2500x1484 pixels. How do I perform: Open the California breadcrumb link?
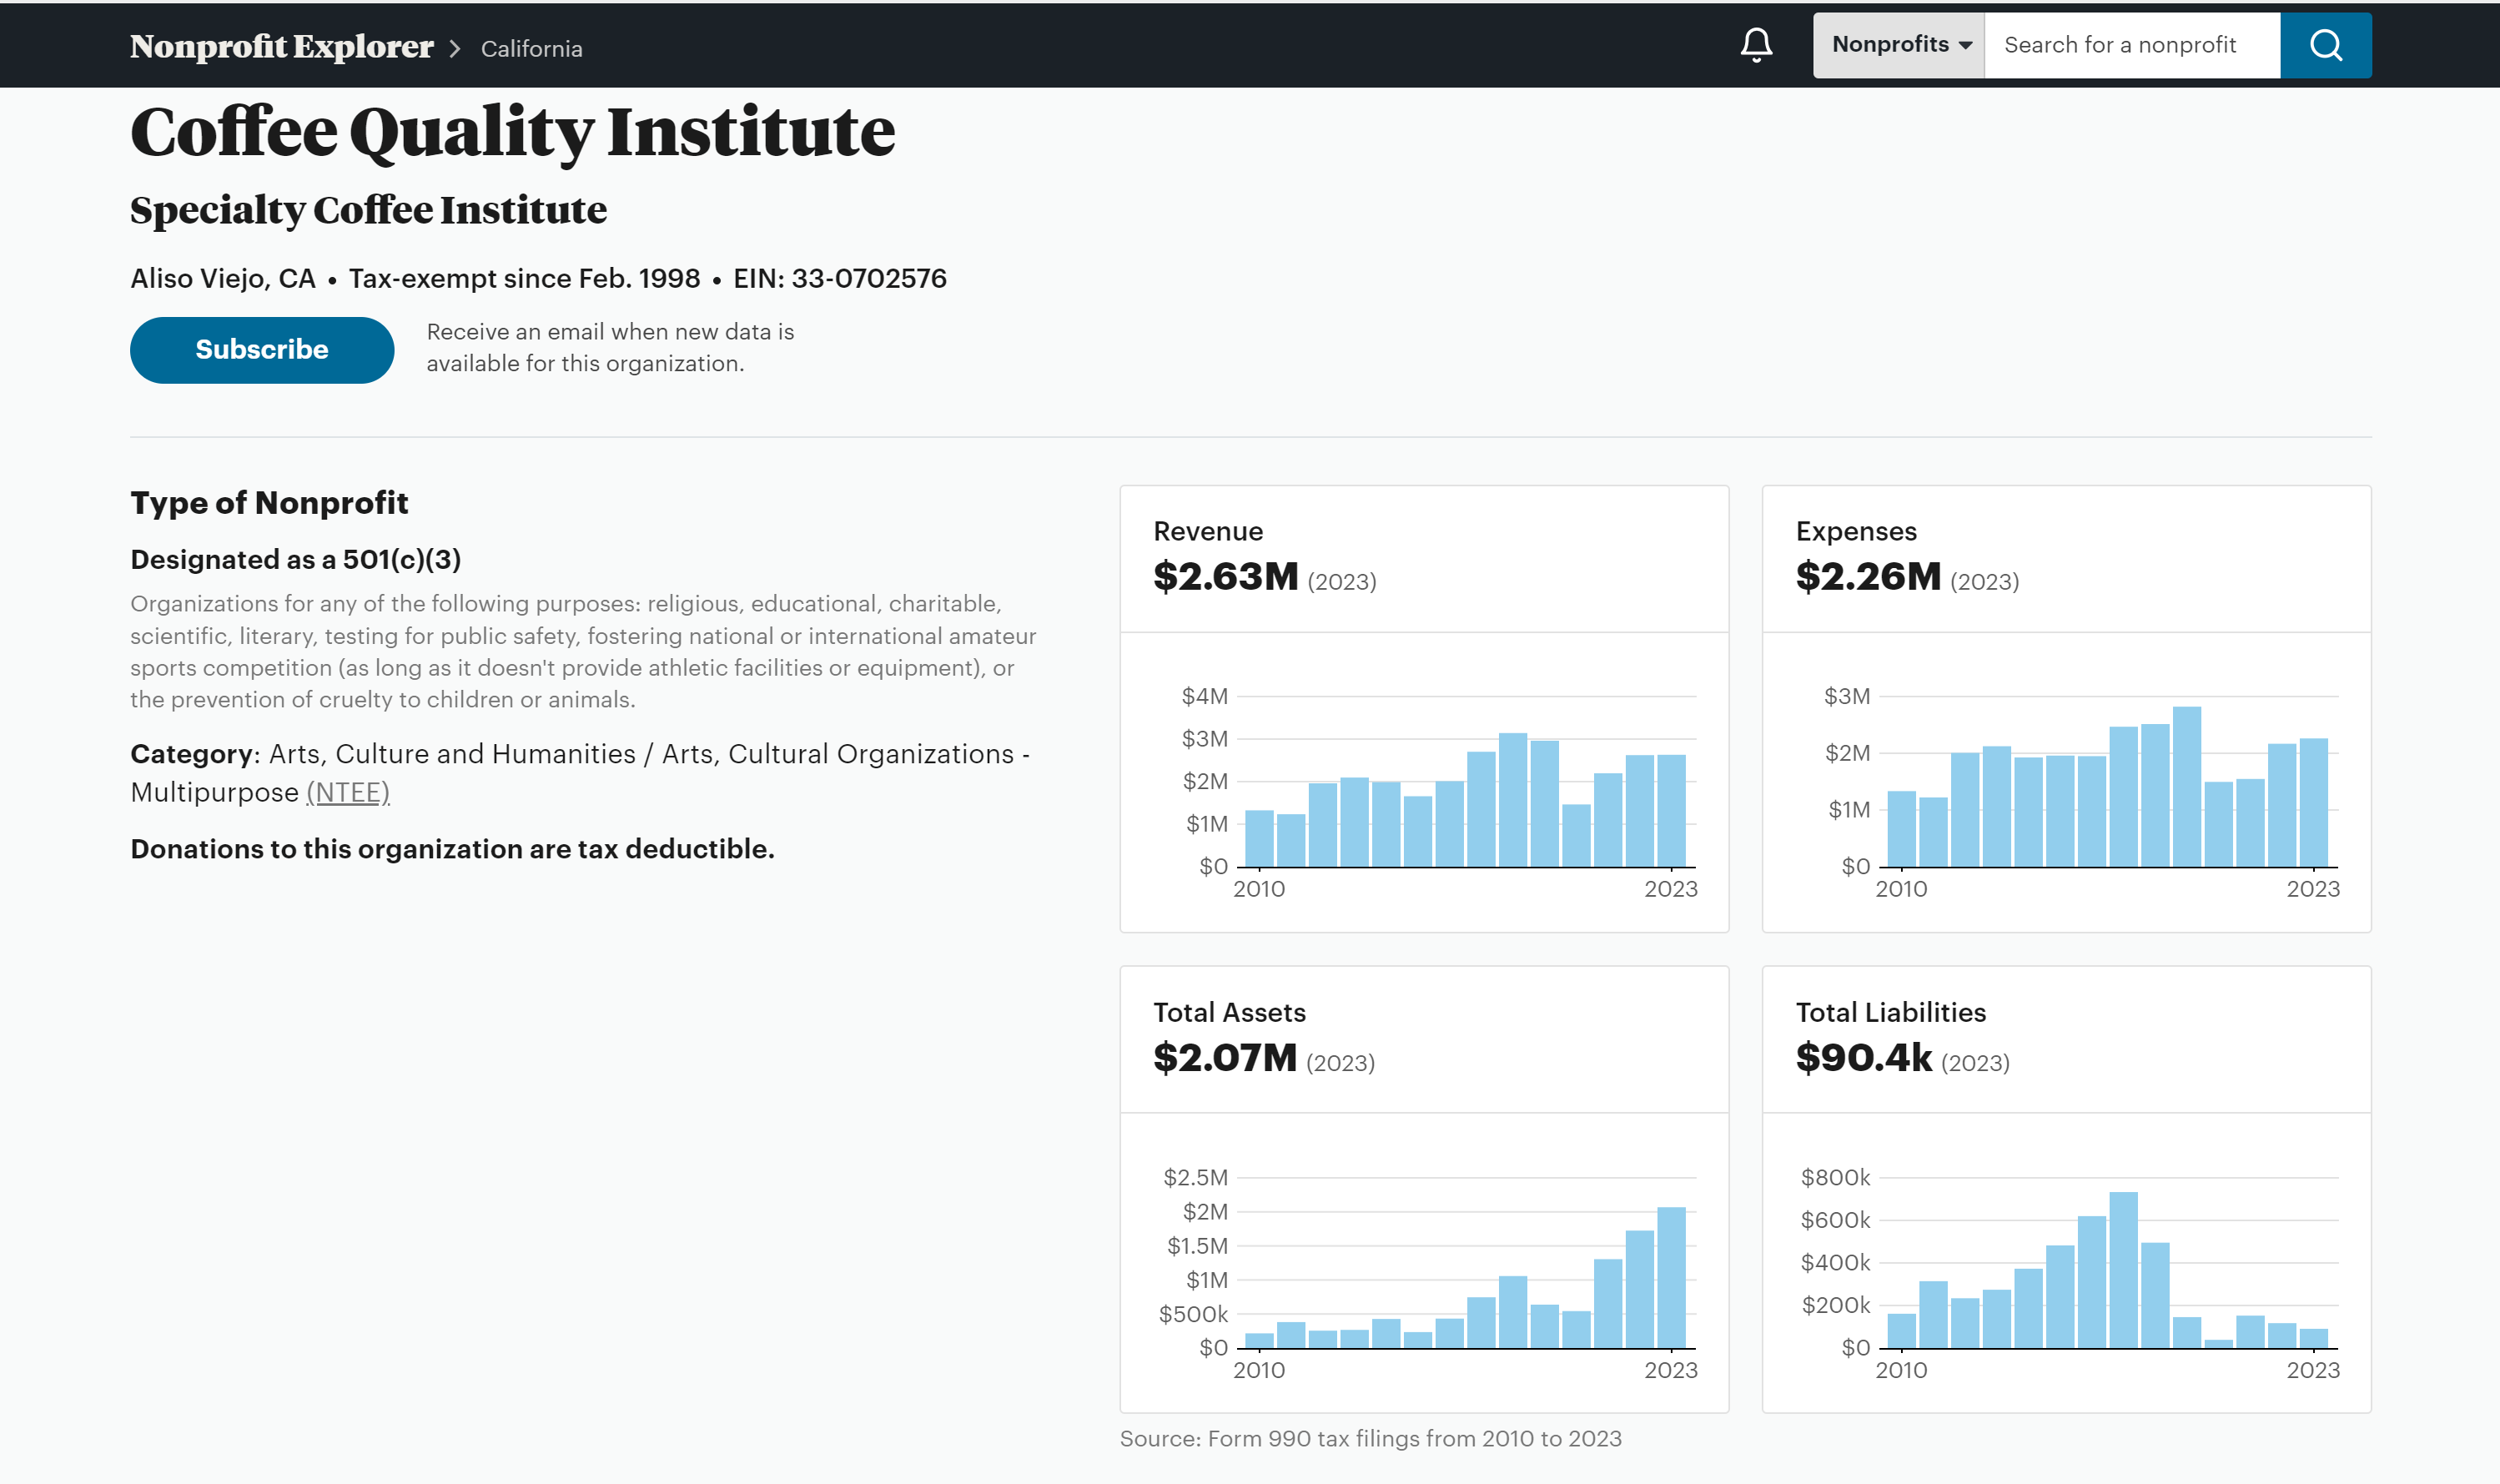pyautogui.click(x=531, y=49)
